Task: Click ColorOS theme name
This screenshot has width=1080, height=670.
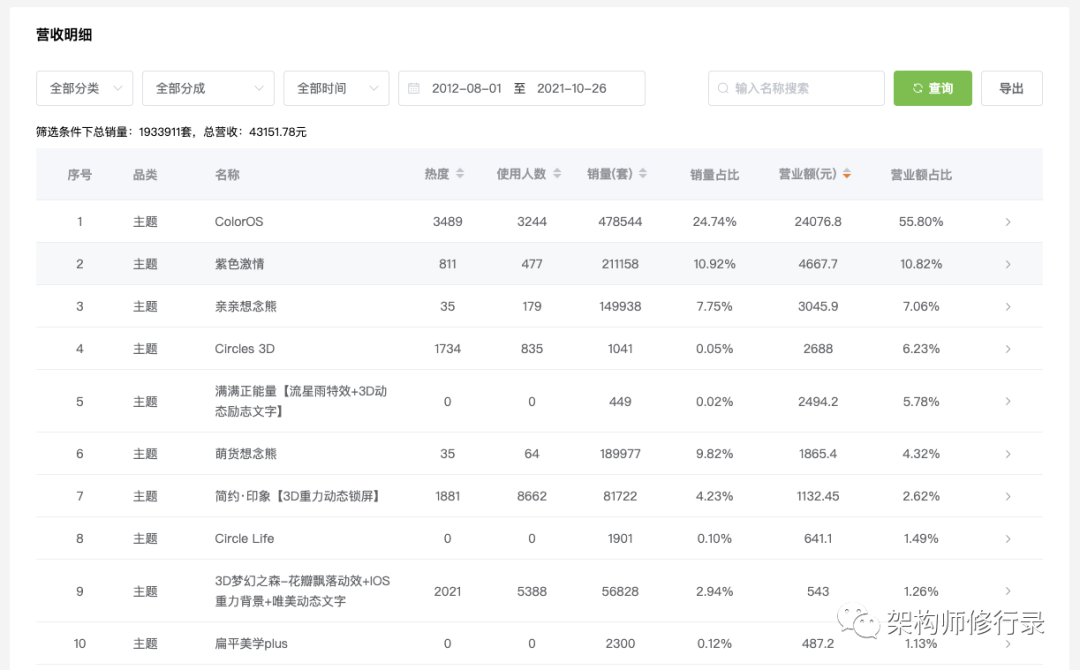Action: pos(239,222)
